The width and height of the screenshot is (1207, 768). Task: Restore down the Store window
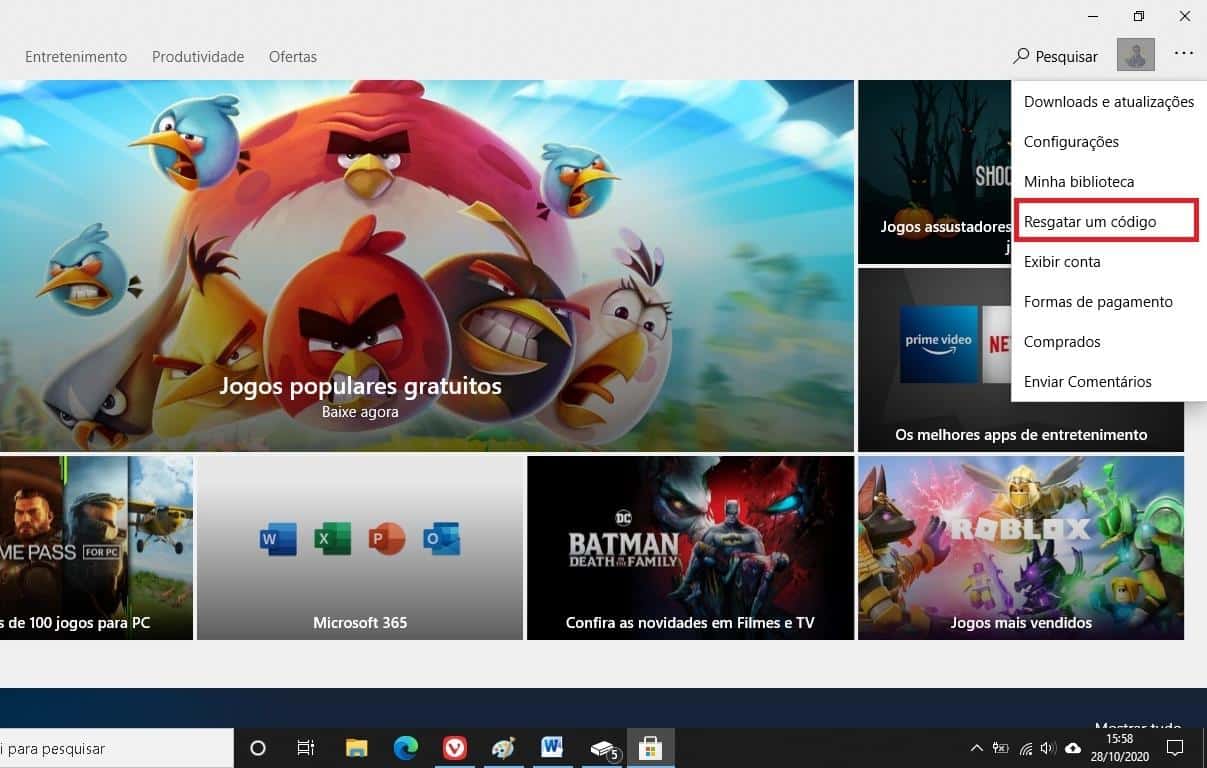click(x=1138, y=16)
